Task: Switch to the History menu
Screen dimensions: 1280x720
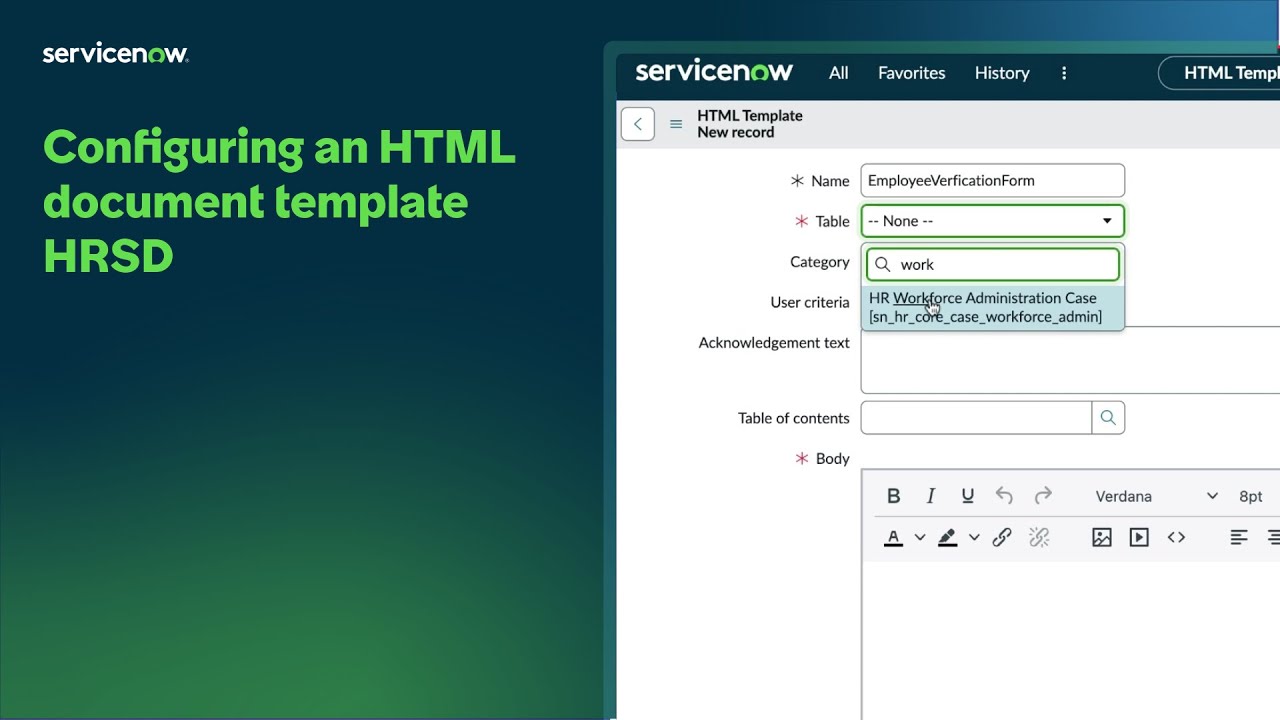Action: [x=1001, y=72]
